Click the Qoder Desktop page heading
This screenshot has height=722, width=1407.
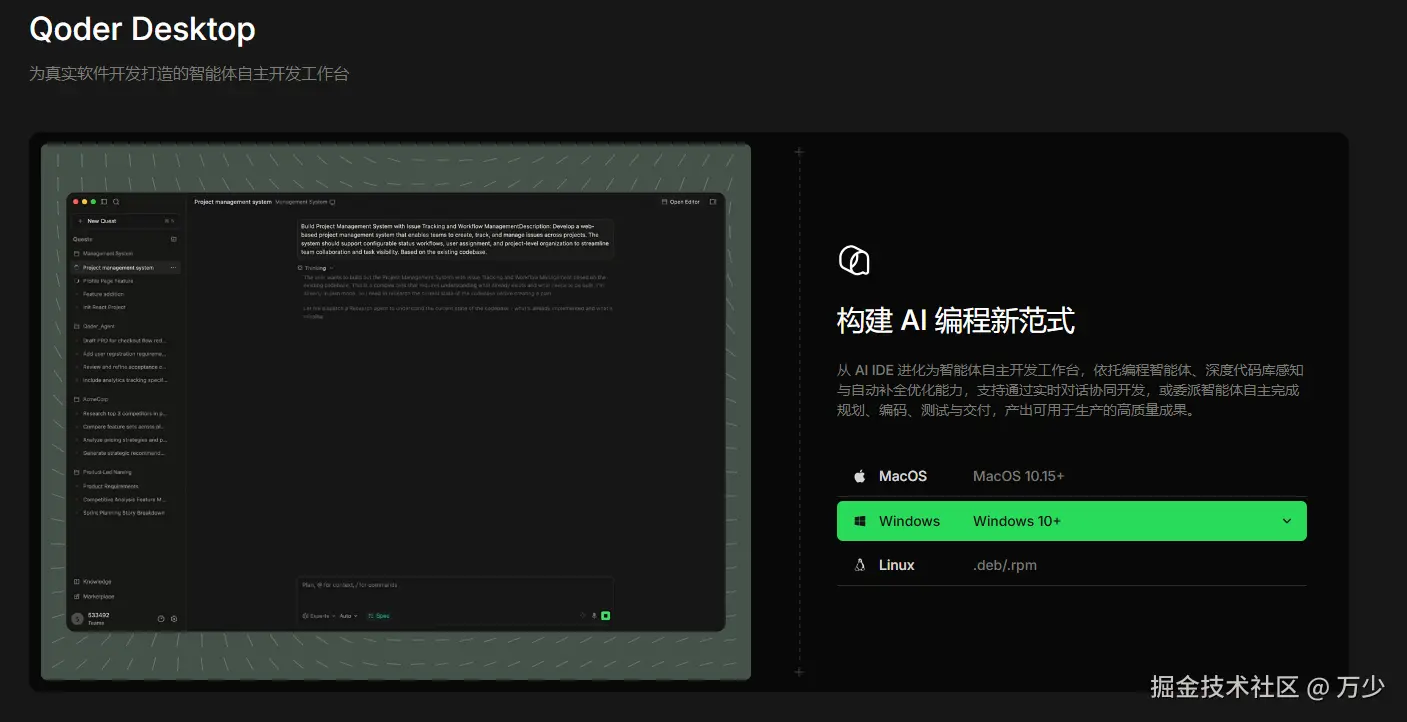(142, 29)
